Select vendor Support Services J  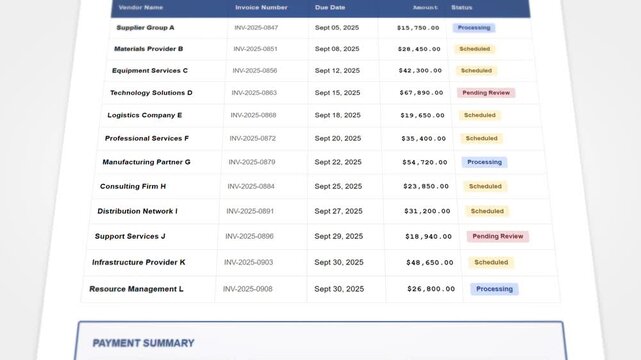click(x=130, y=236)
